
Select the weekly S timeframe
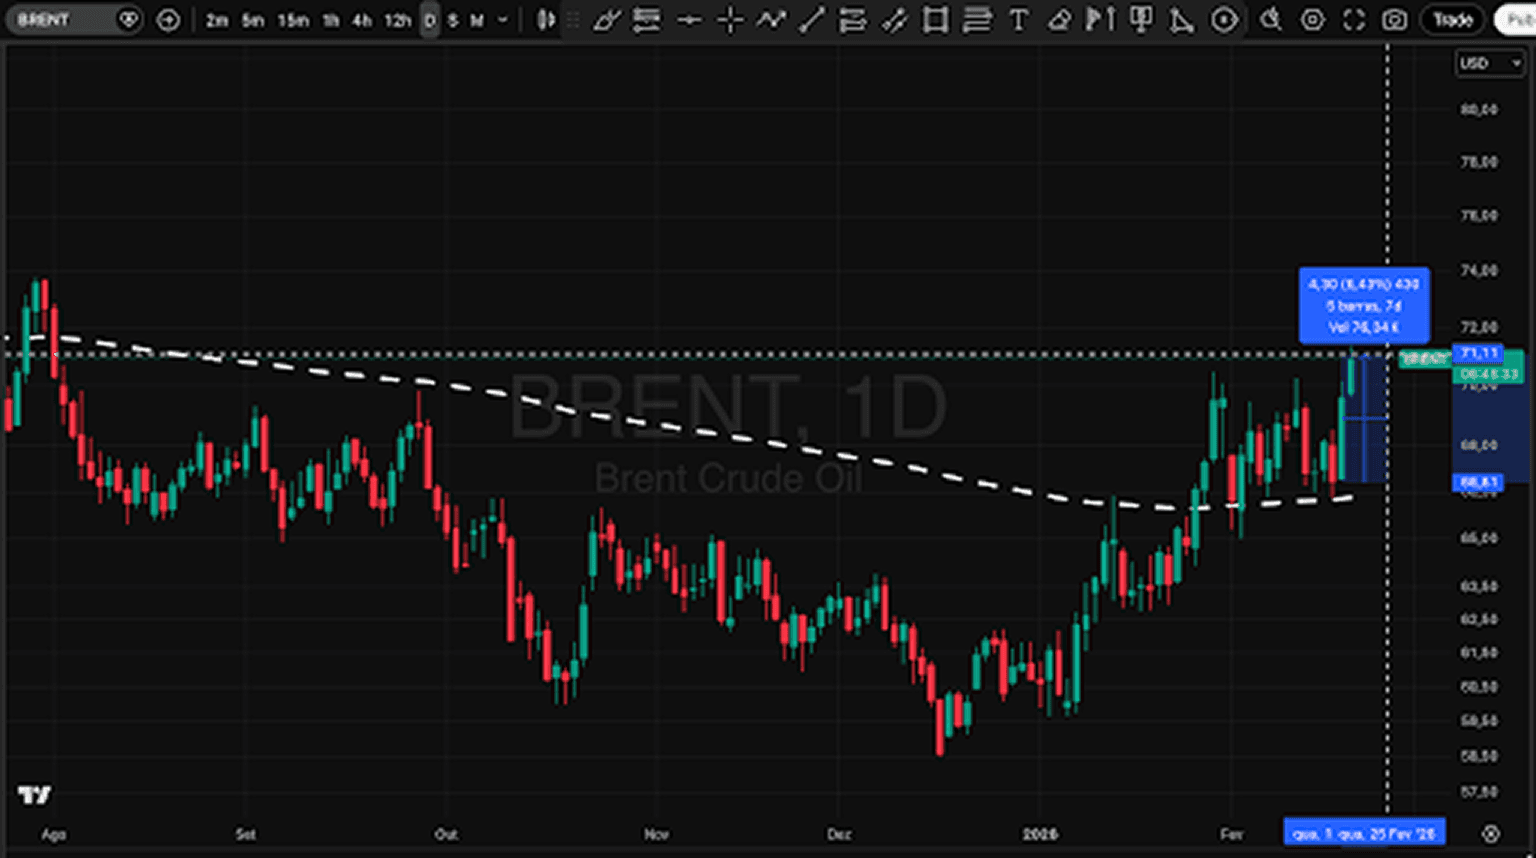pos(453,20)
